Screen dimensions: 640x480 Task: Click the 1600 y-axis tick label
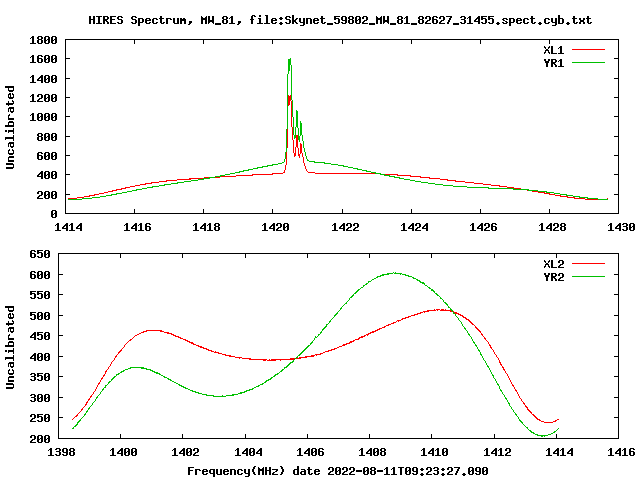43,60
